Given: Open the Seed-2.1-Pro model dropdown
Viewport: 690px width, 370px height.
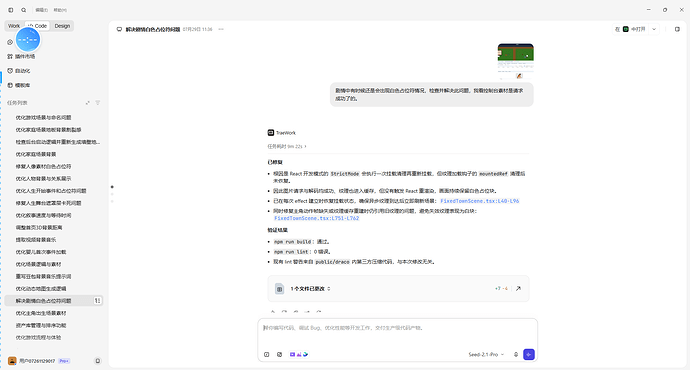Looking at the screenshot, I should coord(486,355).
